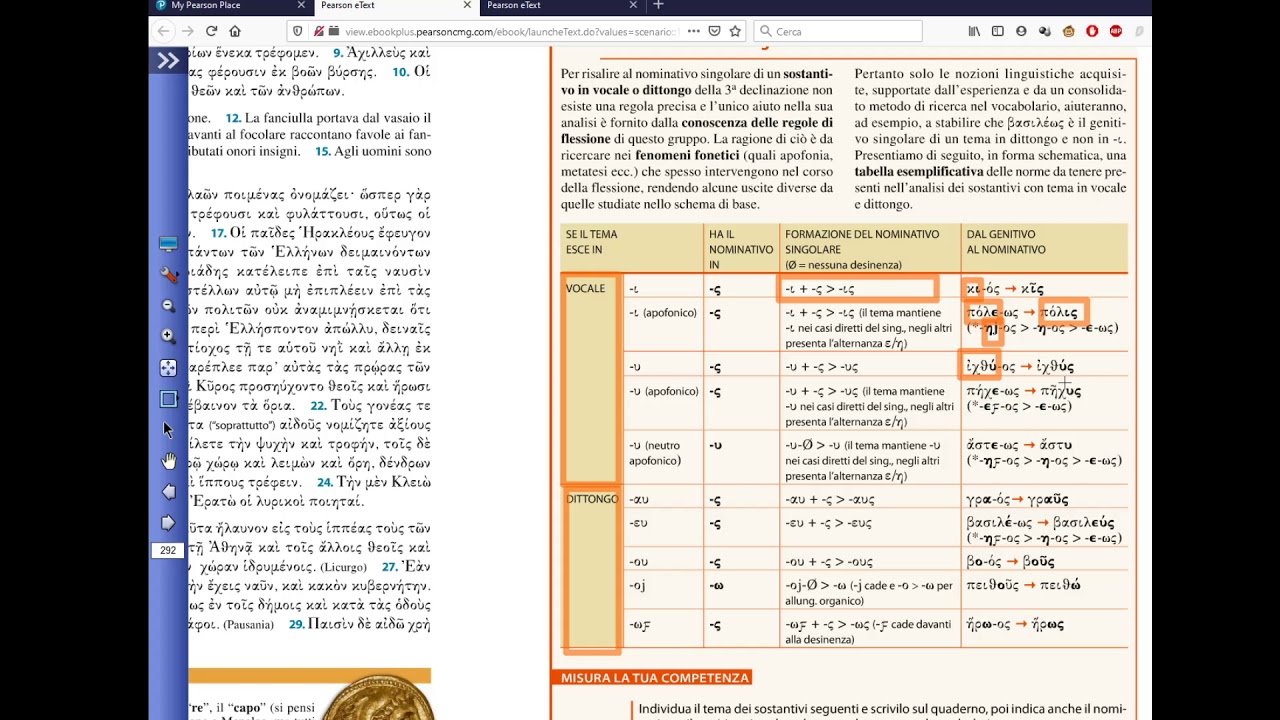
Task: Click the 'ἥρω-ος → ἥρως' example
Action: 1015,625
